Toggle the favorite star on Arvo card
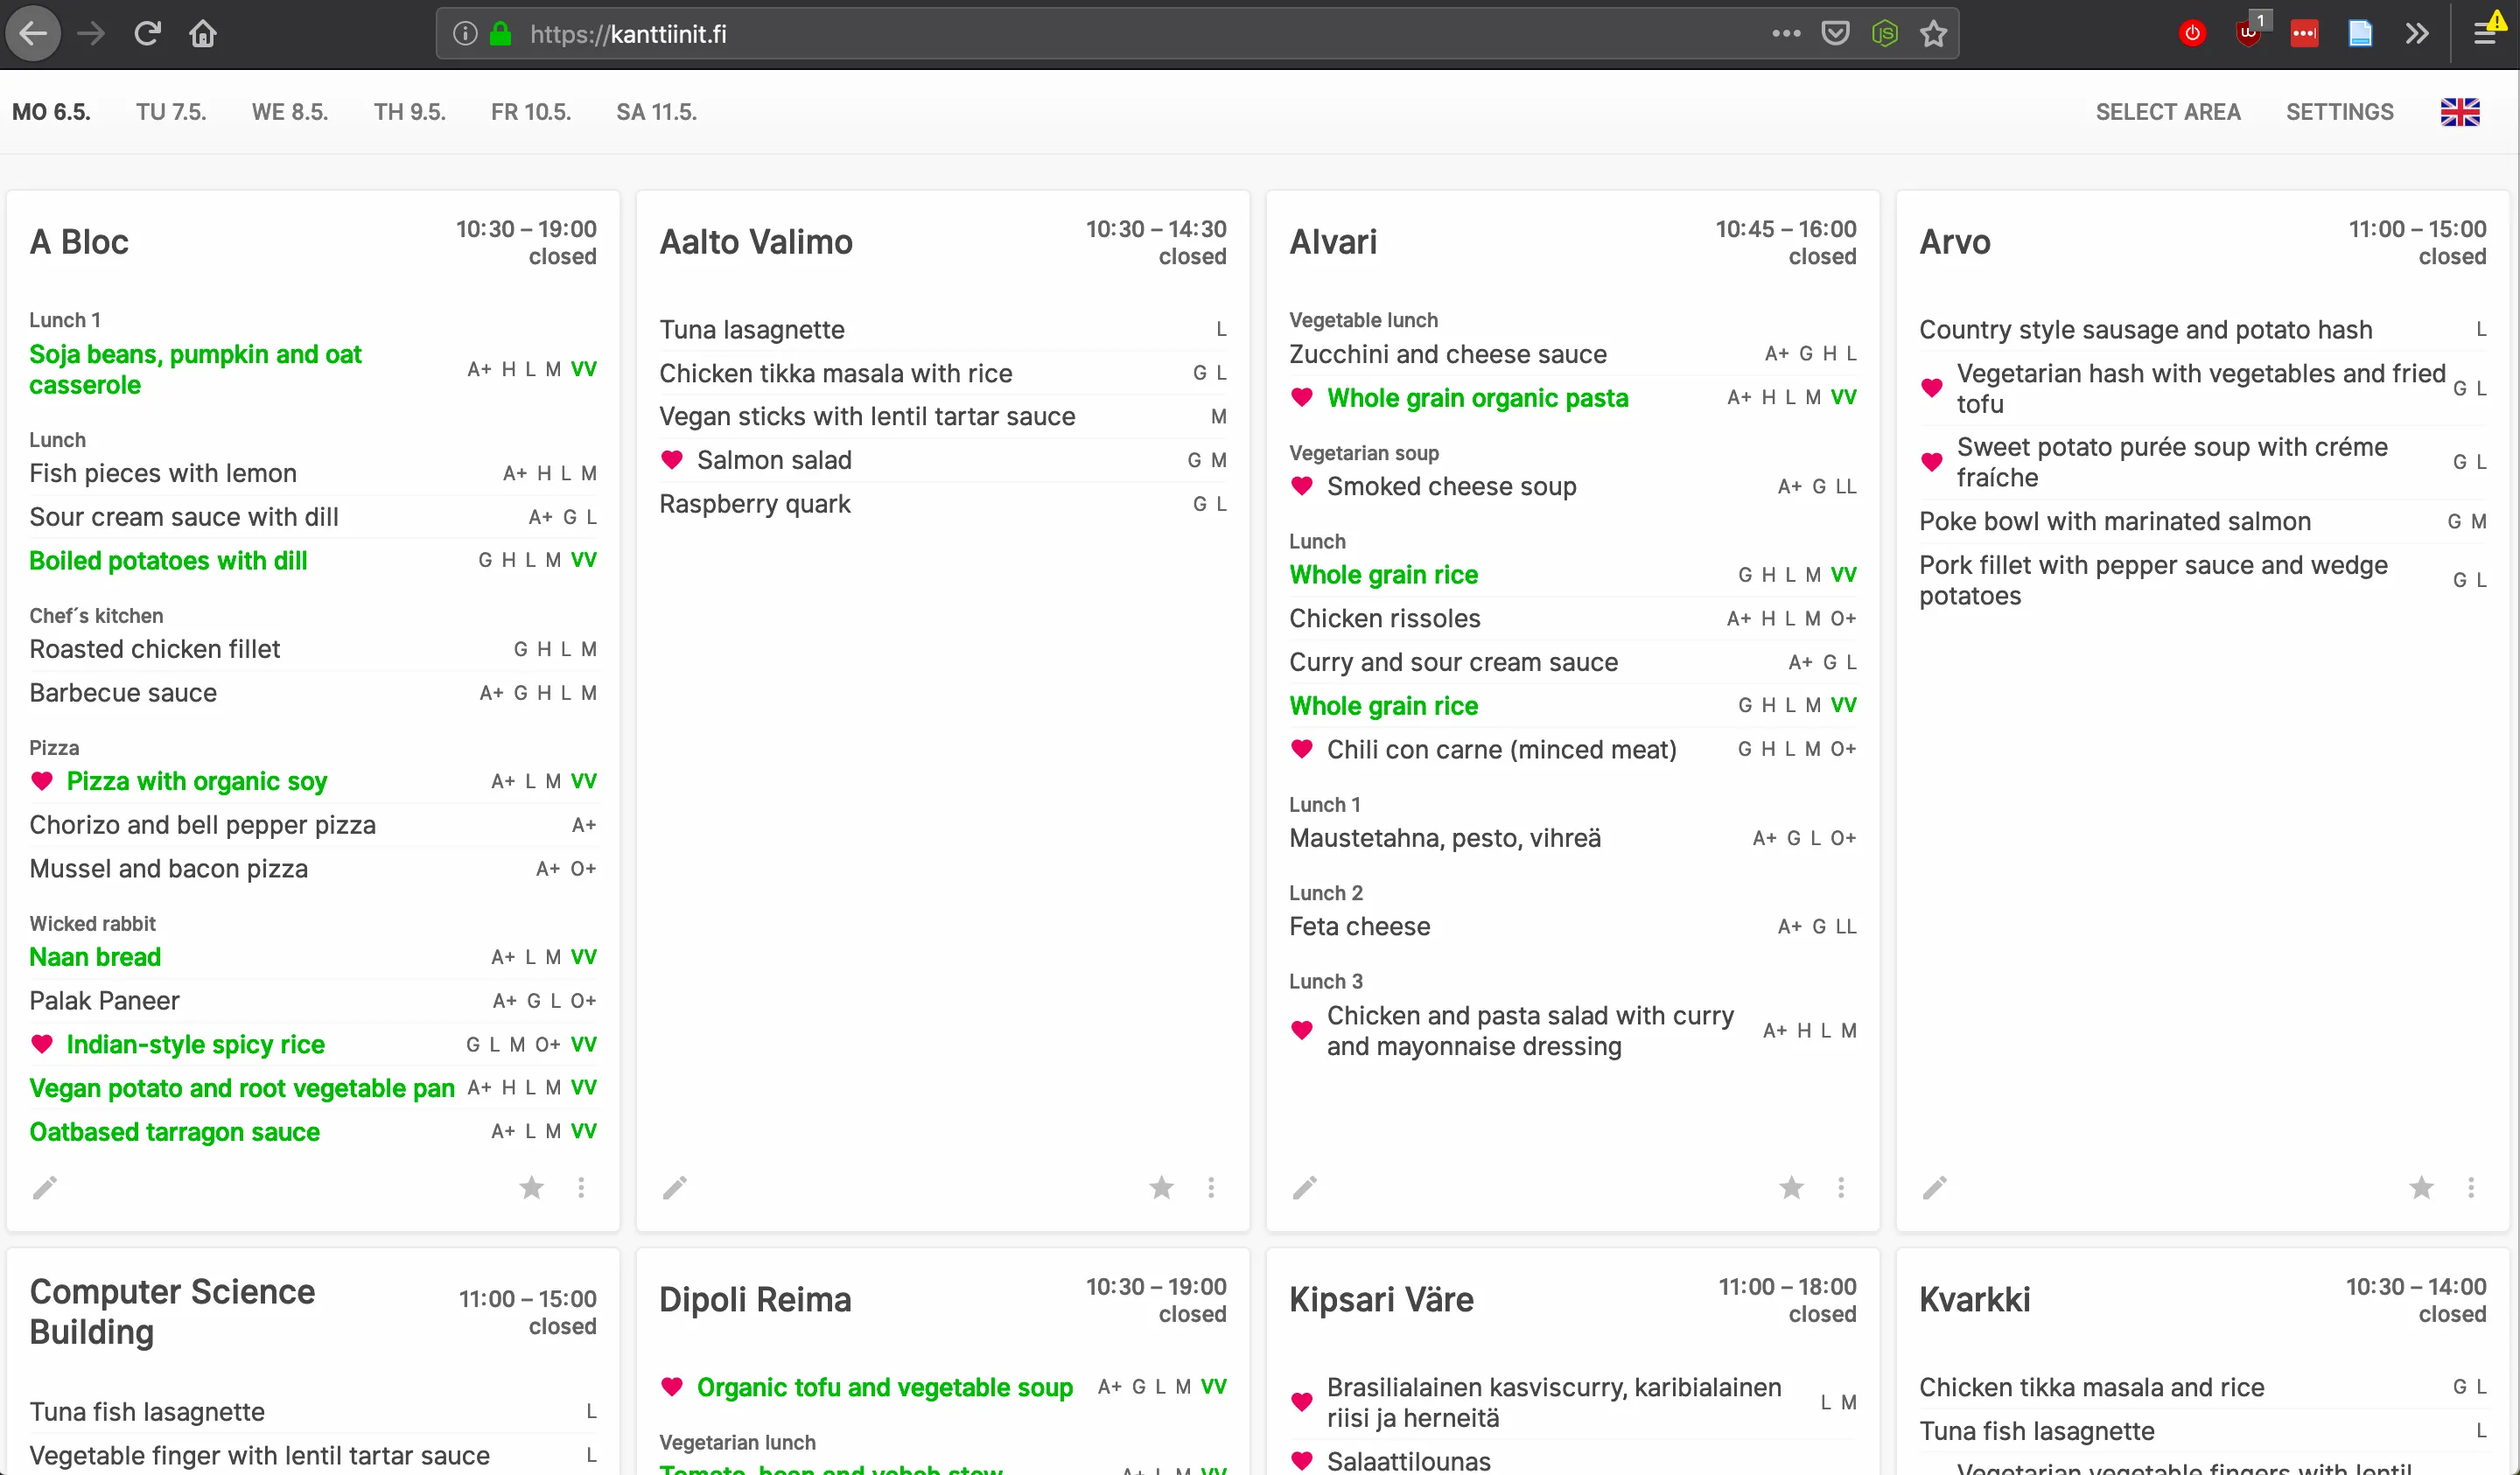 point(2421,1187)
